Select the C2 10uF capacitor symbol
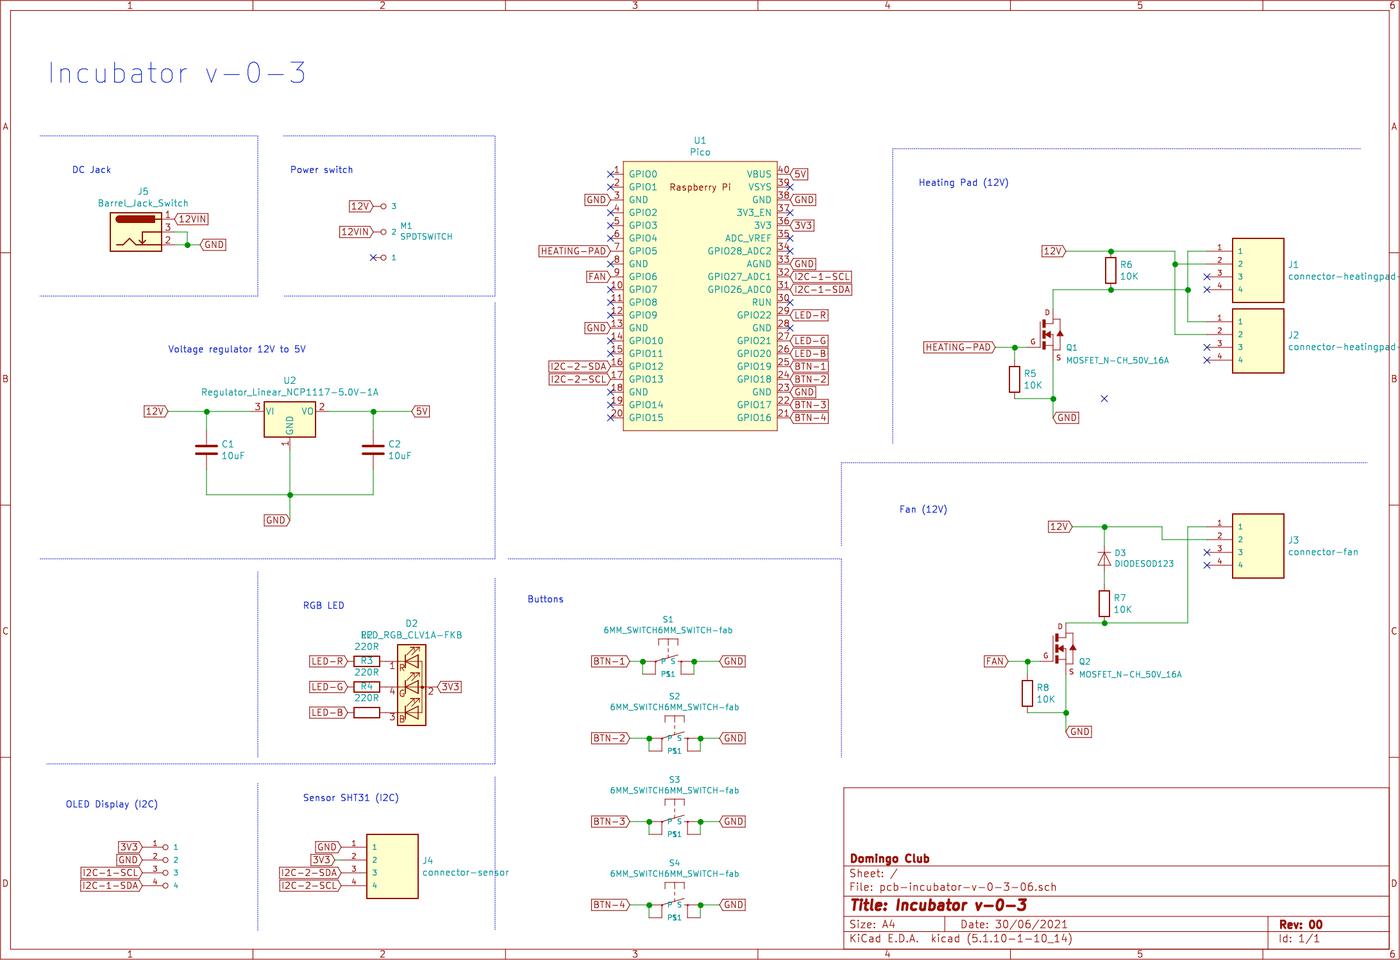Viewport: 1400px width, 960px height. pyautogui.click(x=374, y=450)
